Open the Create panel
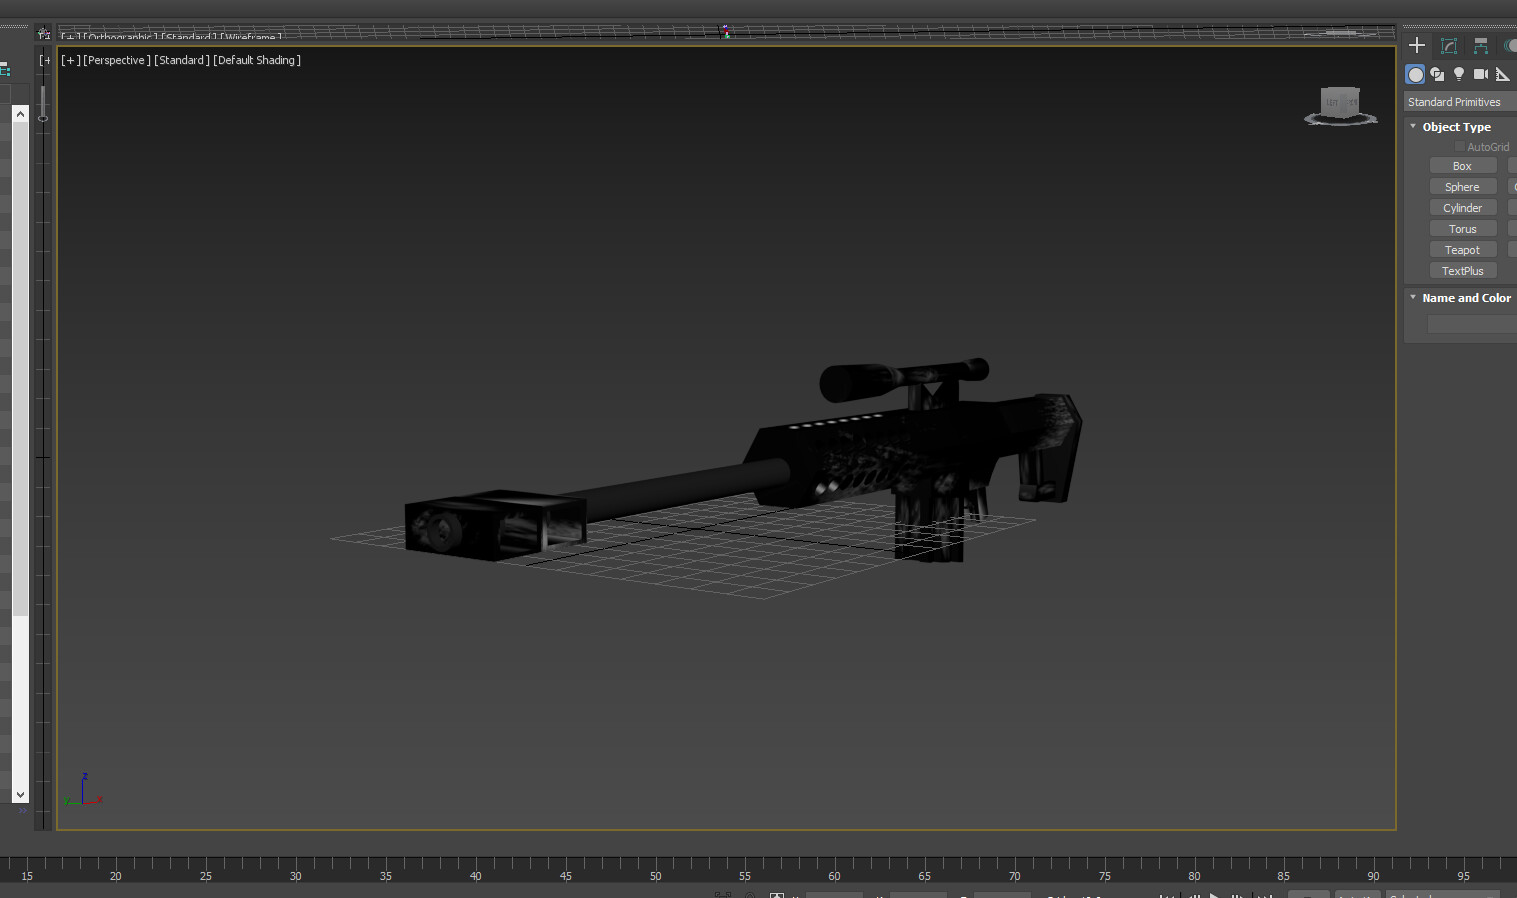Viewport: 1517px width, 898px height. [x=1416, y=45]
